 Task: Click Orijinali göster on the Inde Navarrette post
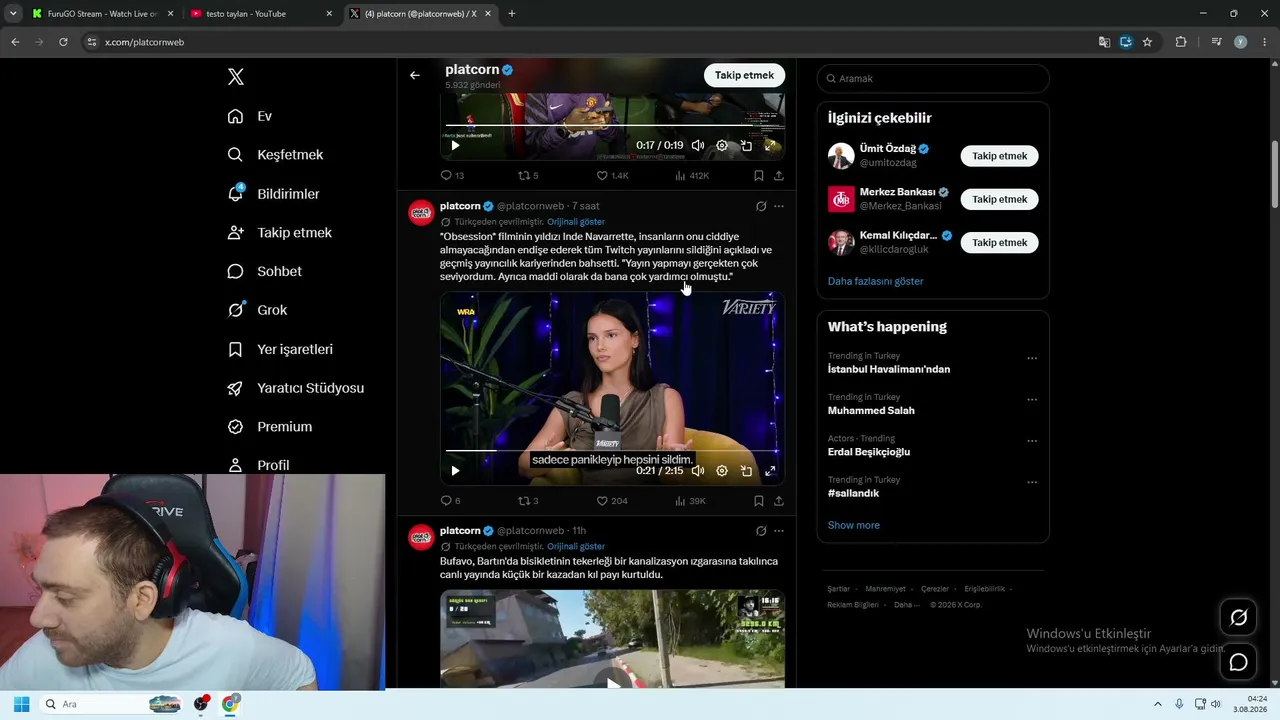tap(576, 222)
